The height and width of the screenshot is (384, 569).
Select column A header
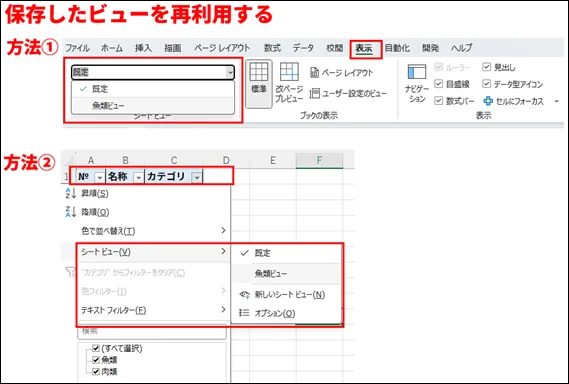click(91, 160)
